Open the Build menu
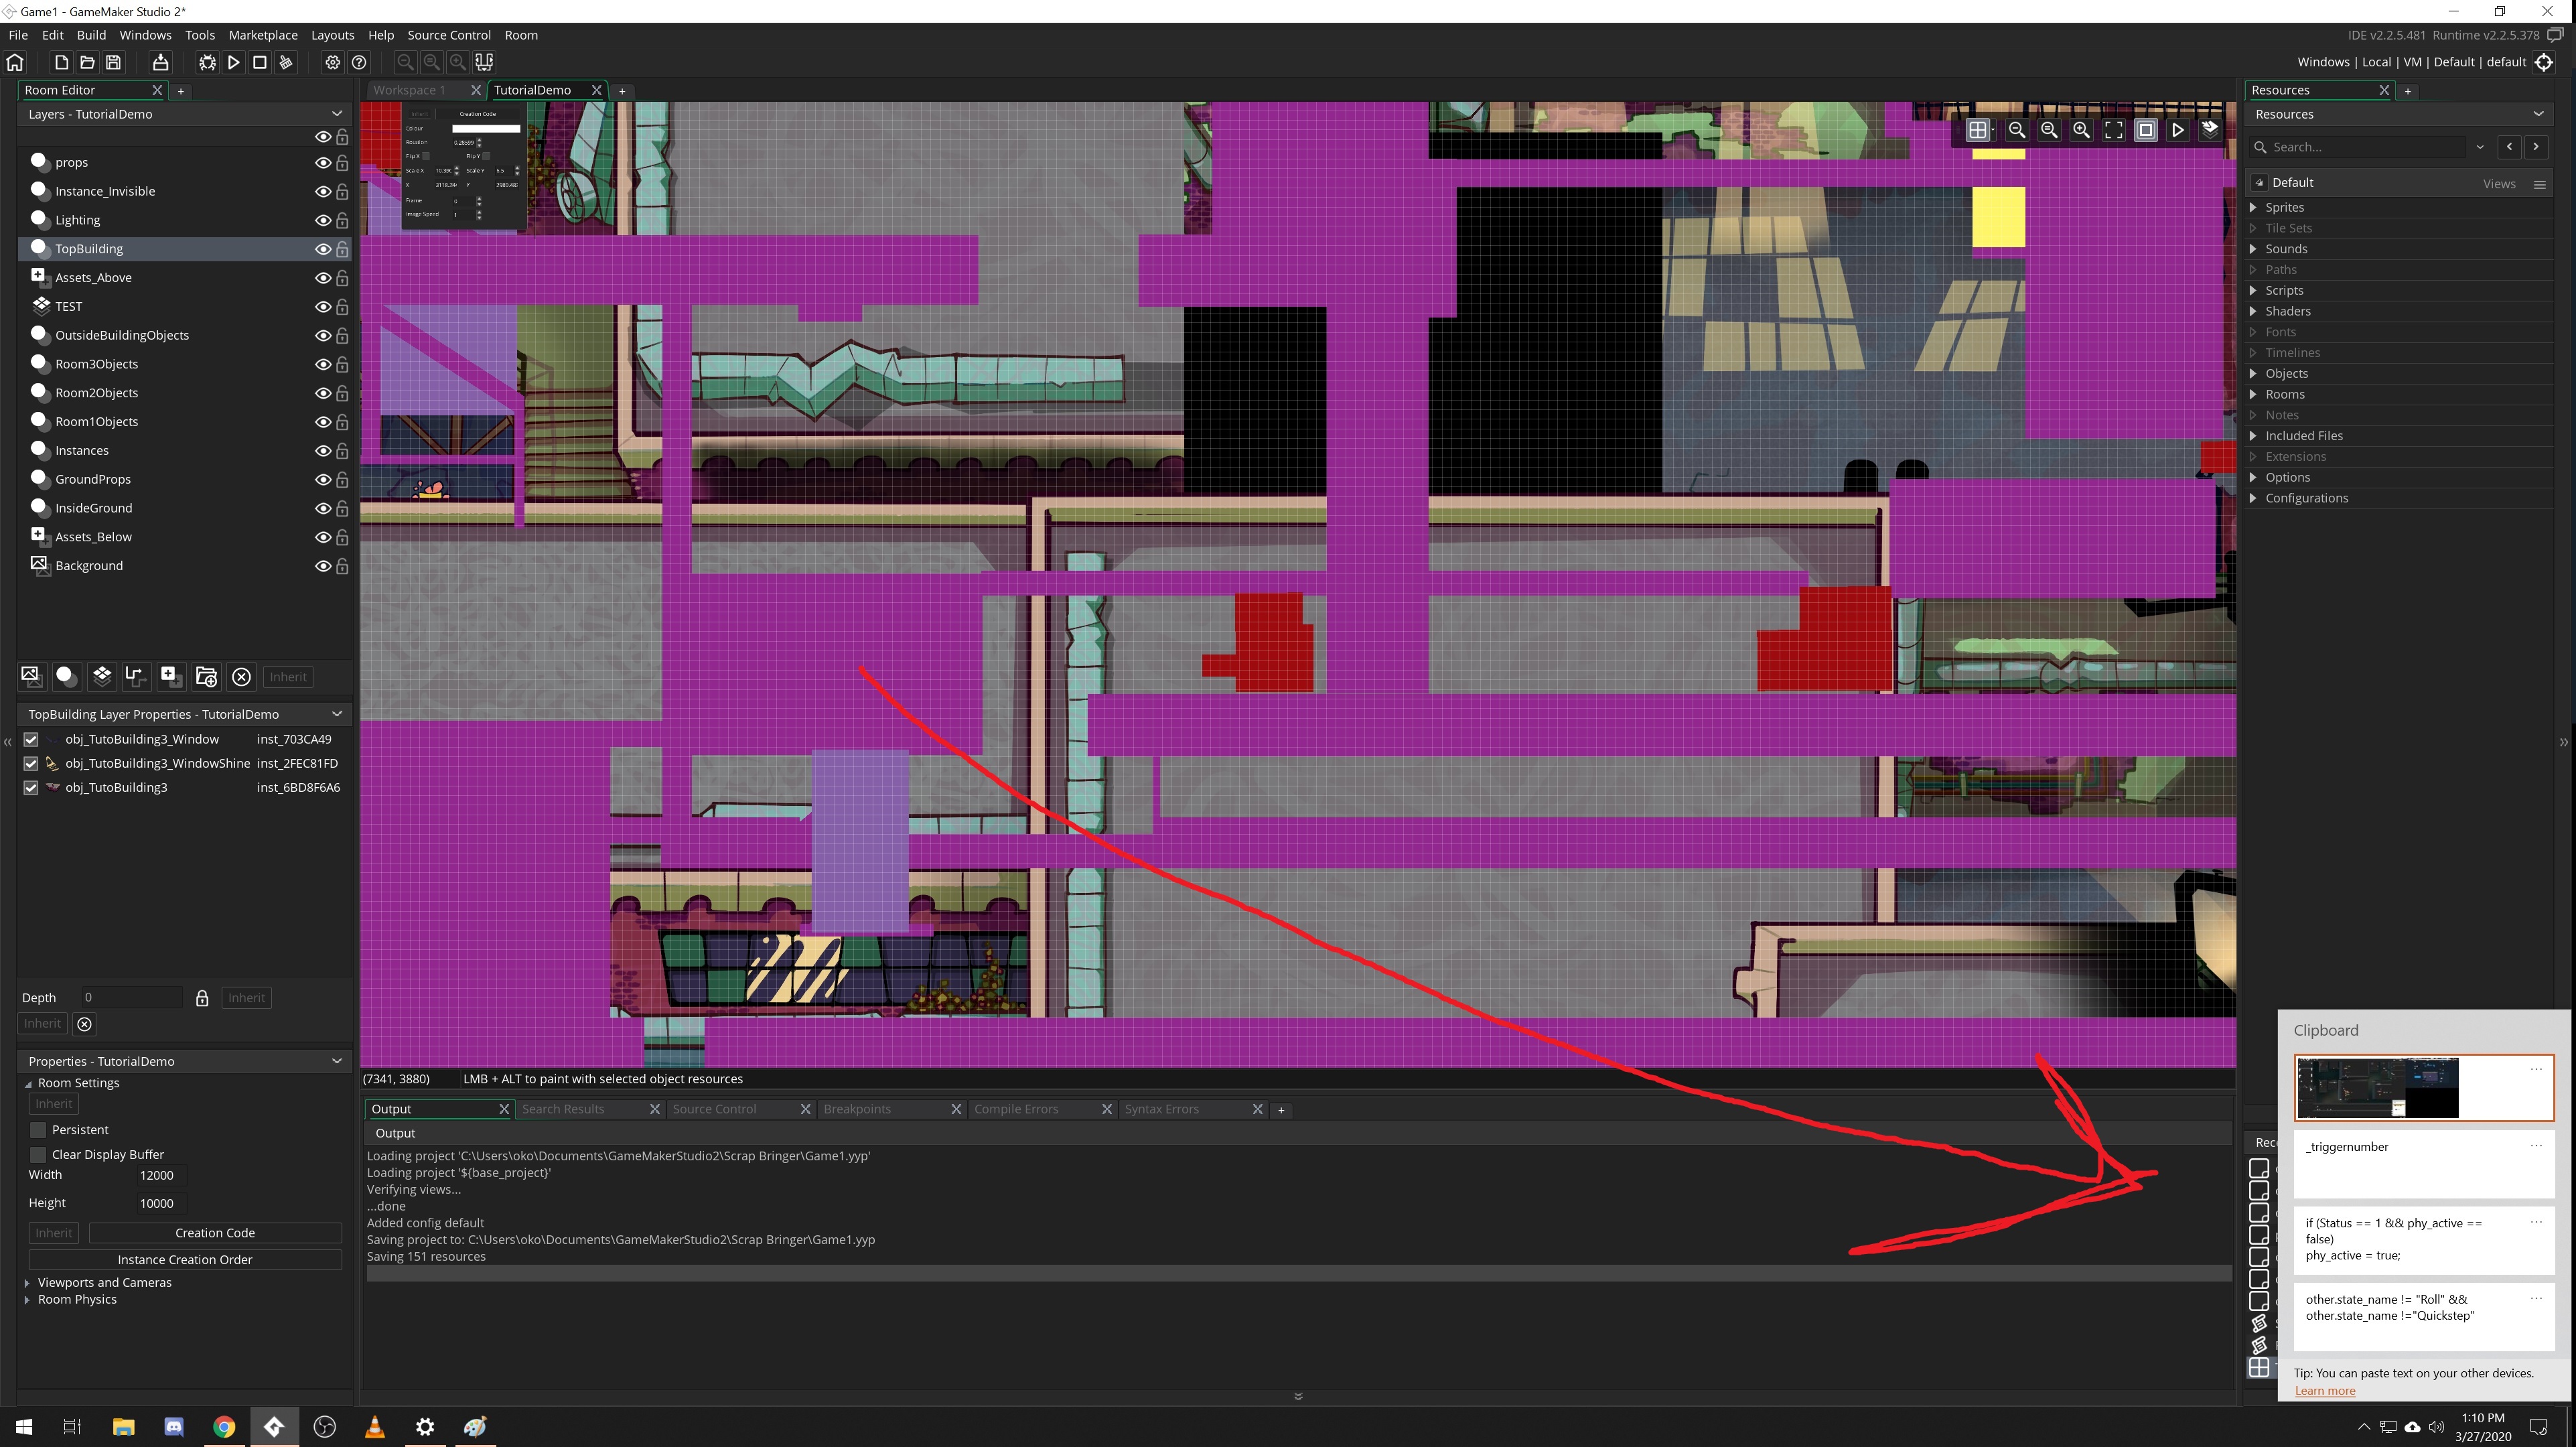 point(91,35)
